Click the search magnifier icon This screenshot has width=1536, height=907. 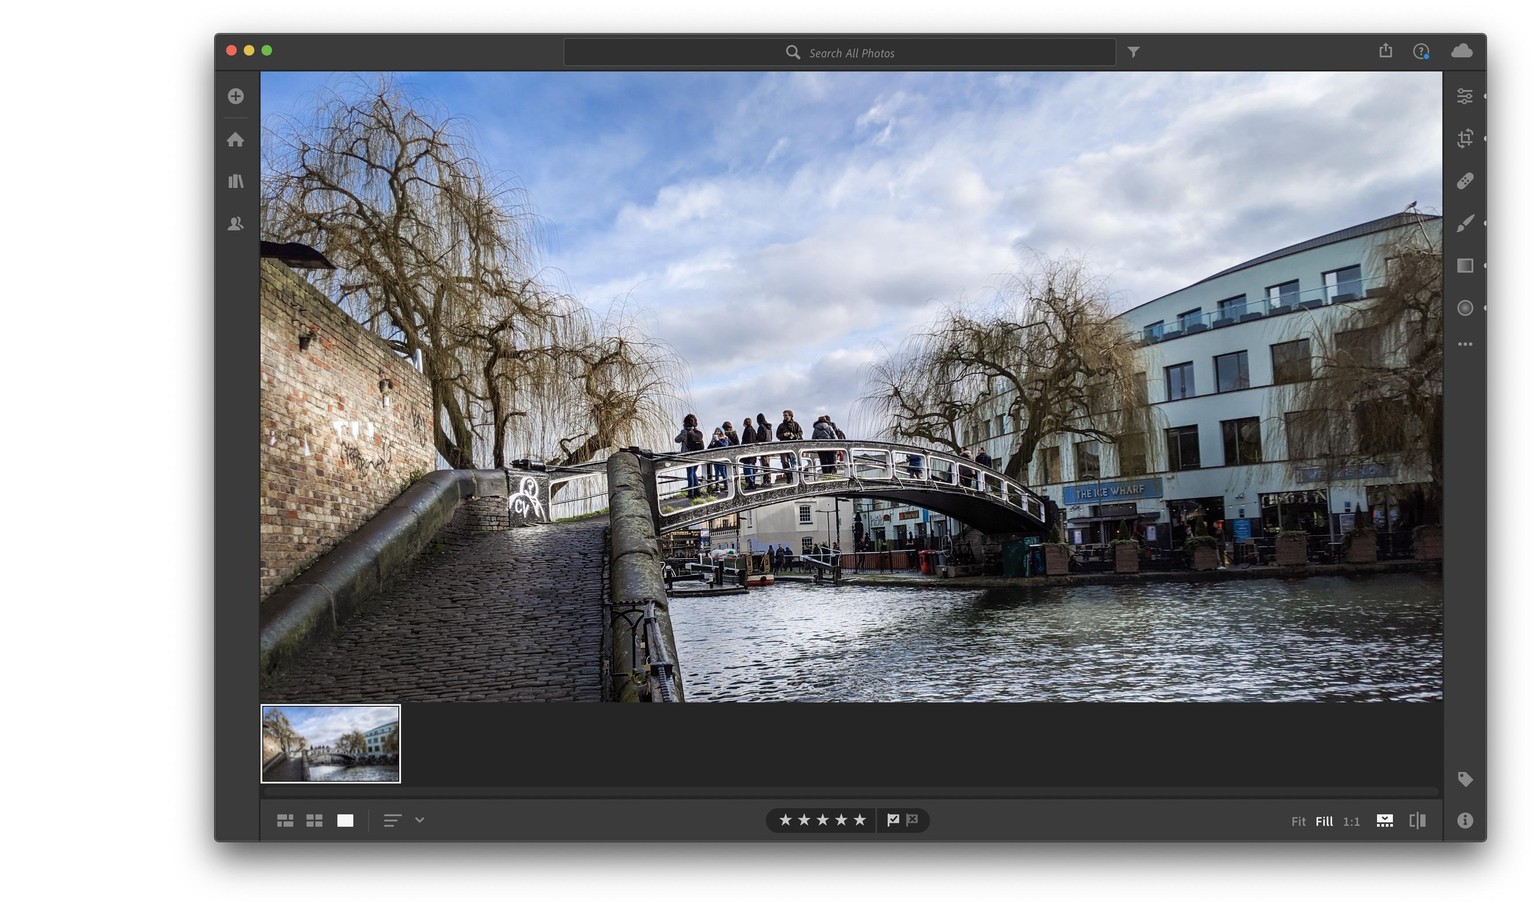pos(793,52)
